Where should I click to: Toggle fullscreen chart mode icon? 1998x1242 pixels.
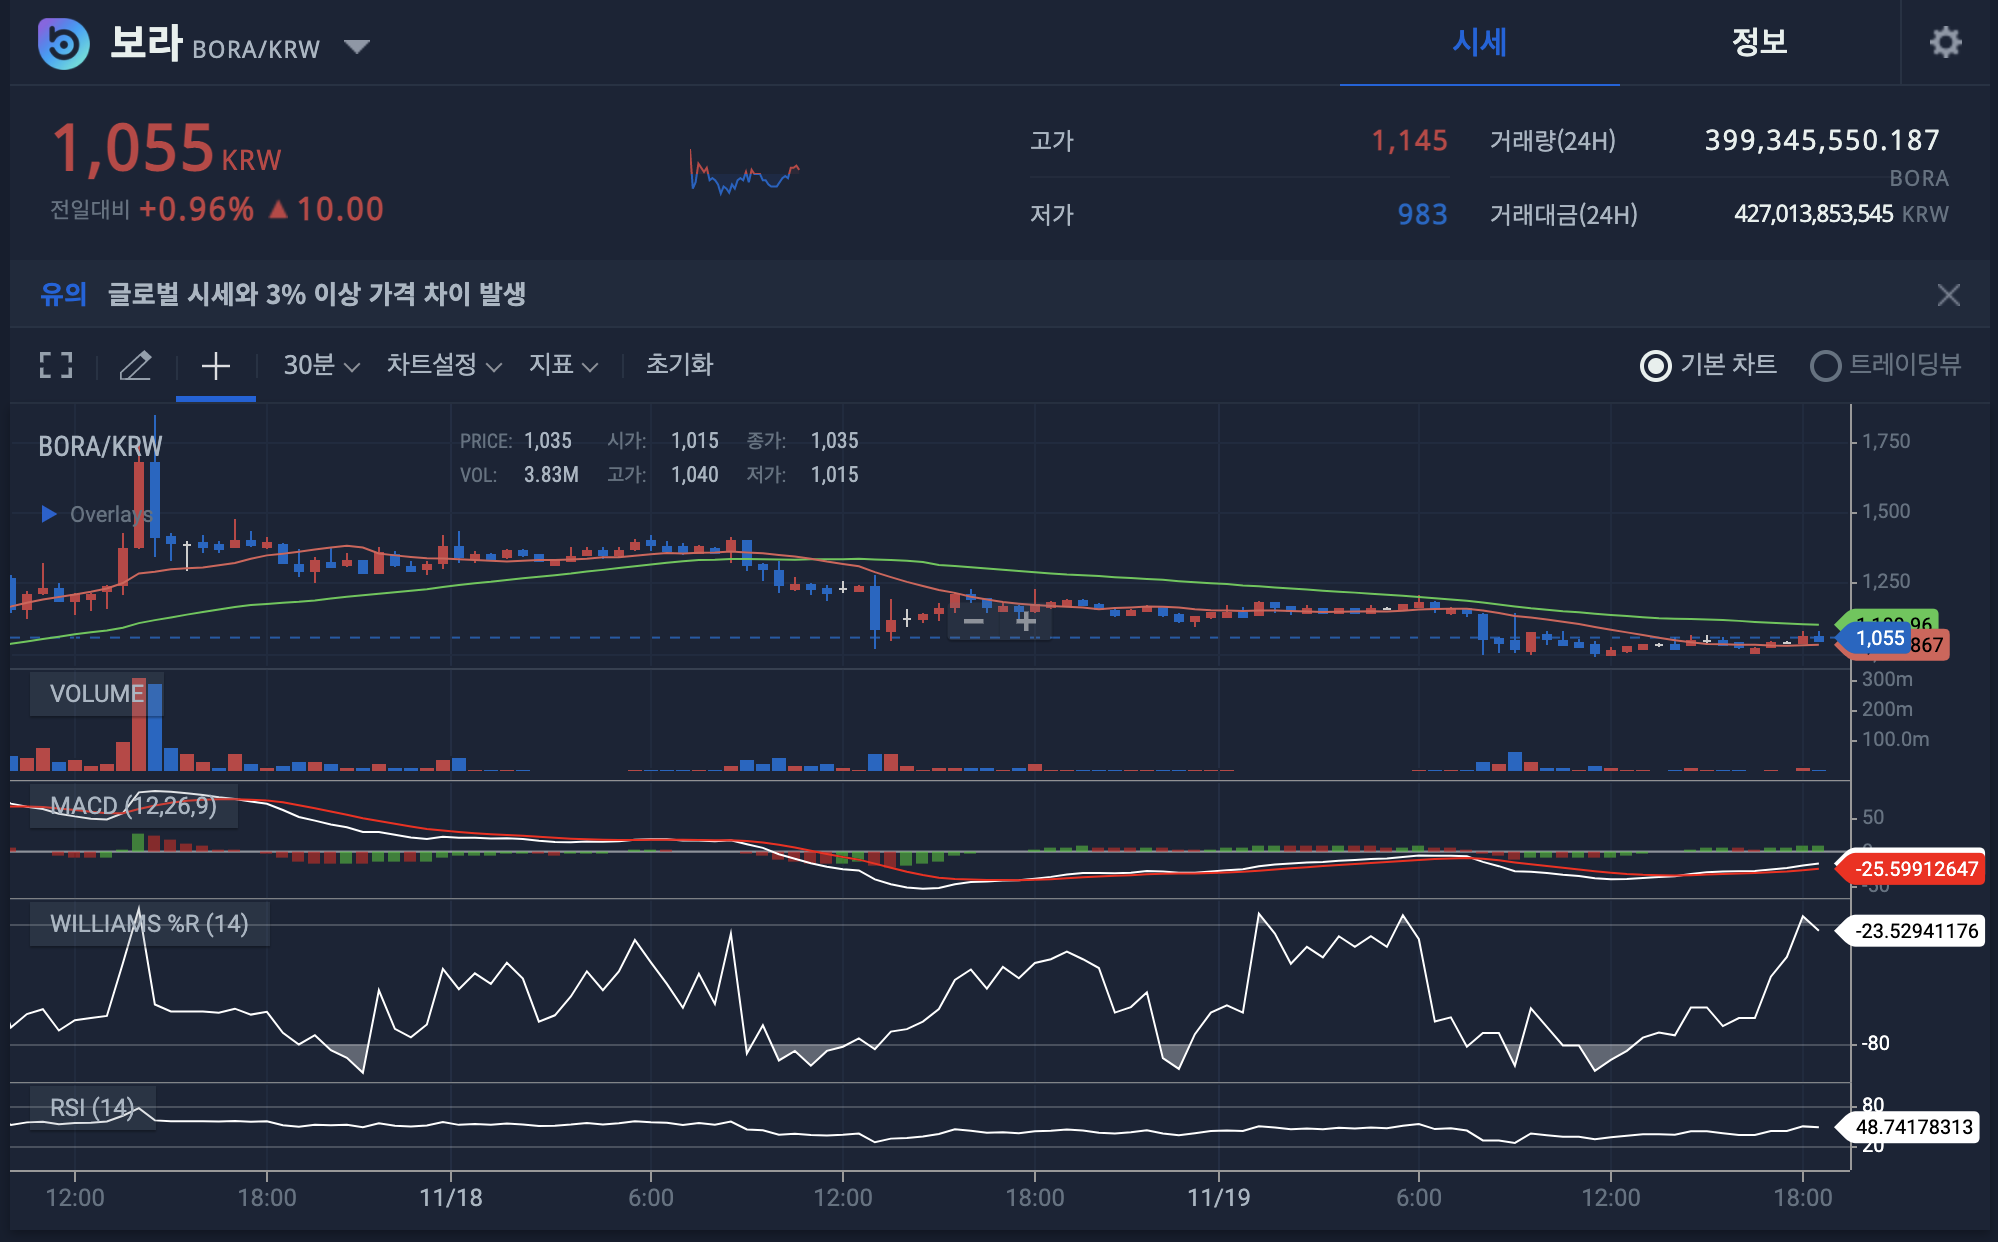click(x=56, y=365)
